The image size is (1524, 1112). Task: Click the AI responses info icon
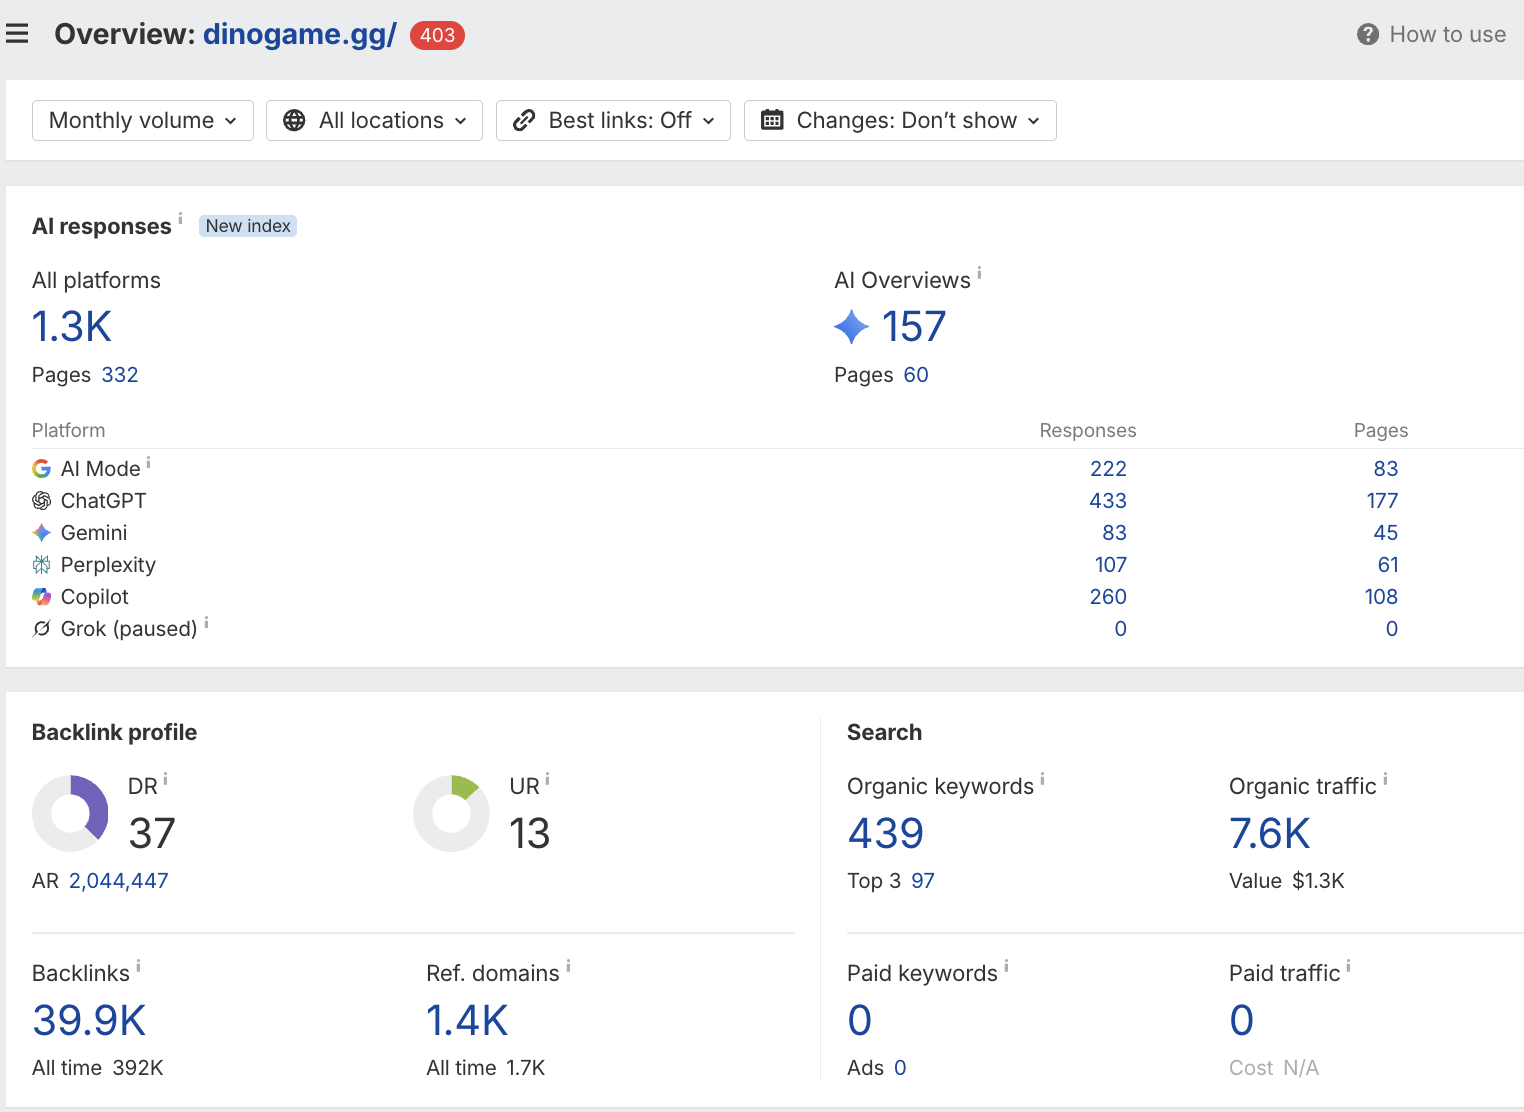pos(180,217)
